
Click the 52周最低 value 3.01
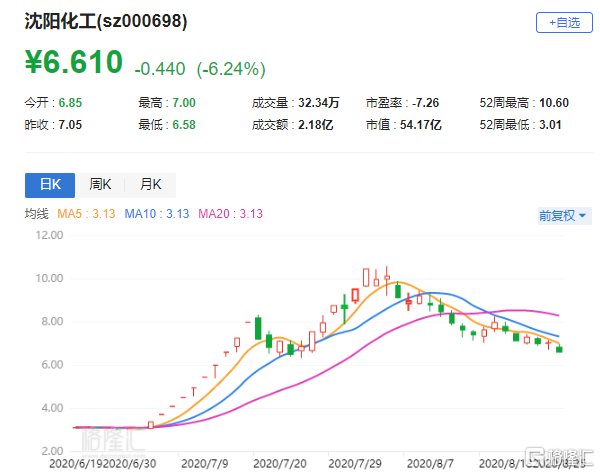[550, 125]
